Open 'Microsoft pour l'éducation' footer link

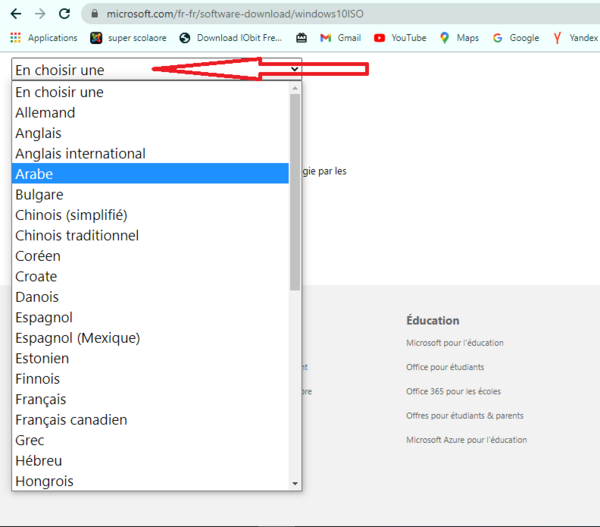tap(455, 343)
